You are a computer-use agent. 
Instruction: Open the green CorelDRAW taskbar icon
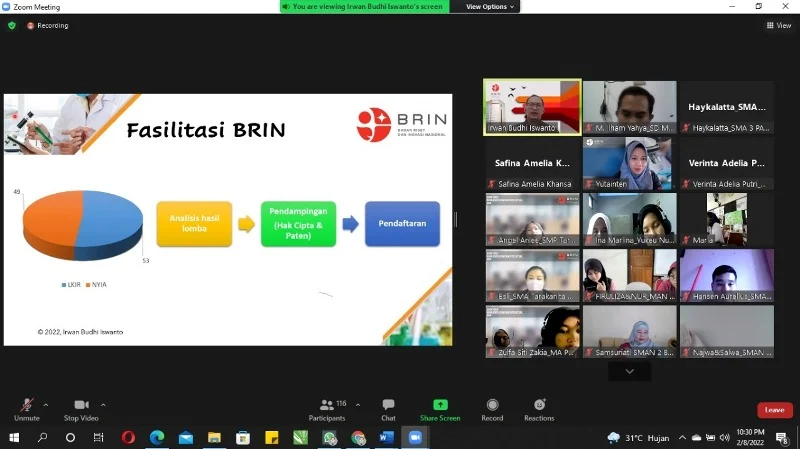click(301, 437)
